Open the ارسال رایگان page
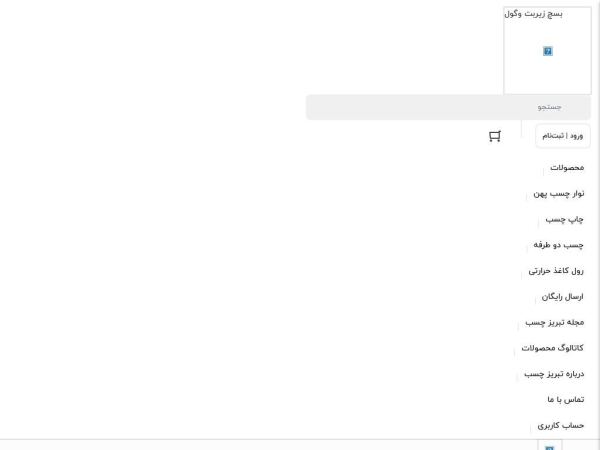This screenshot has height=450, width=600. (562, 297)
